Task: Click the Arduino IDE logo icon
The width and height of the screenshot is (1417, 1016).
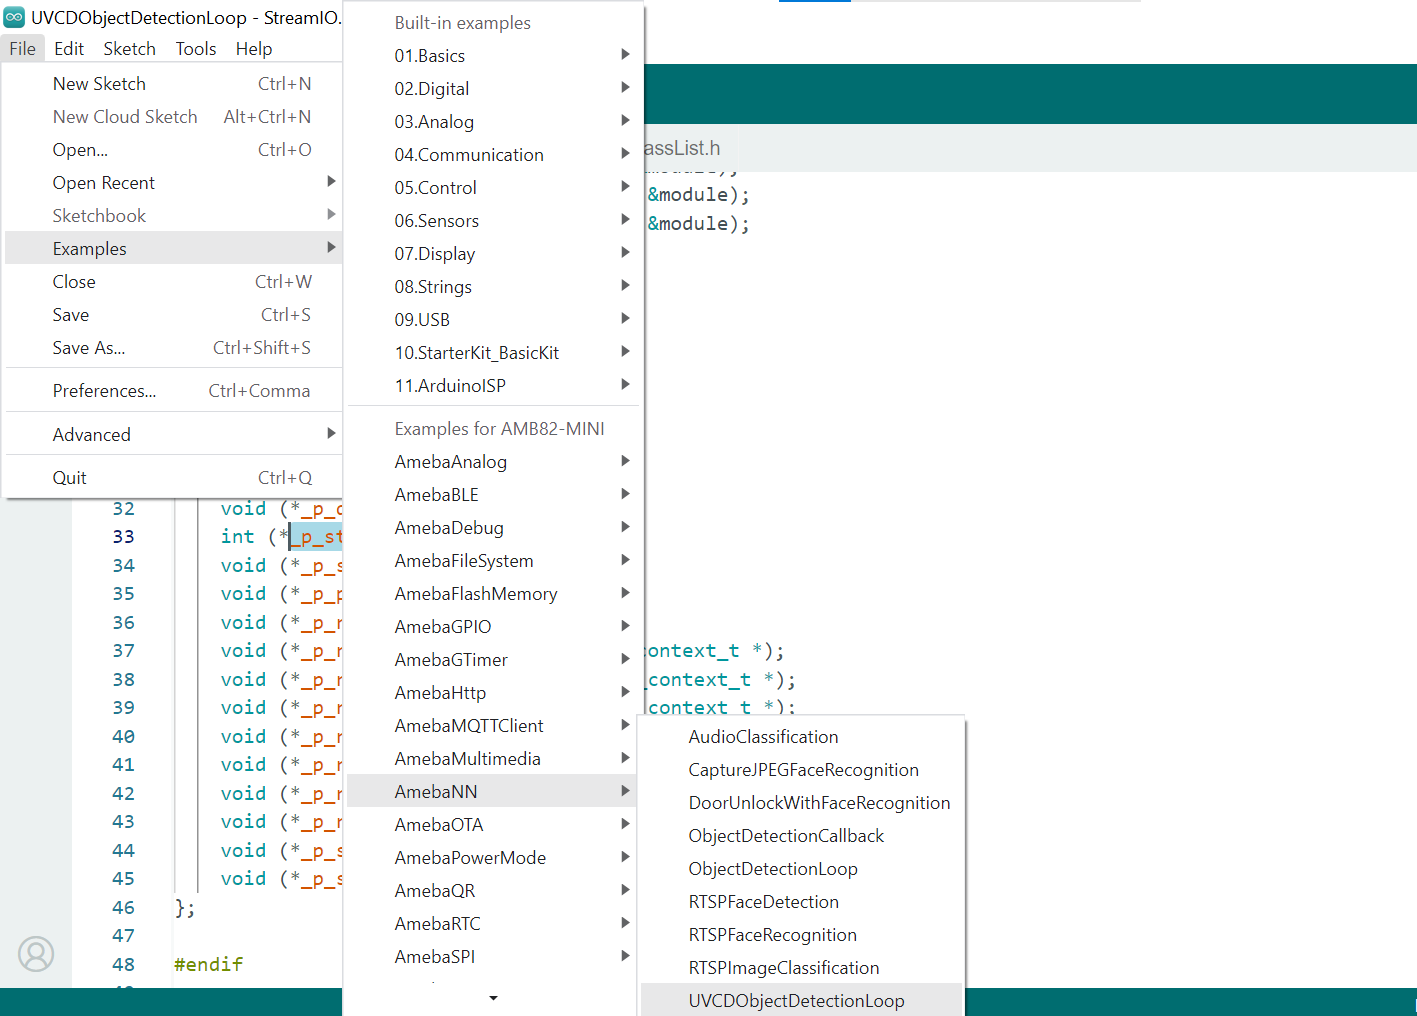Action: pos(14,17)
